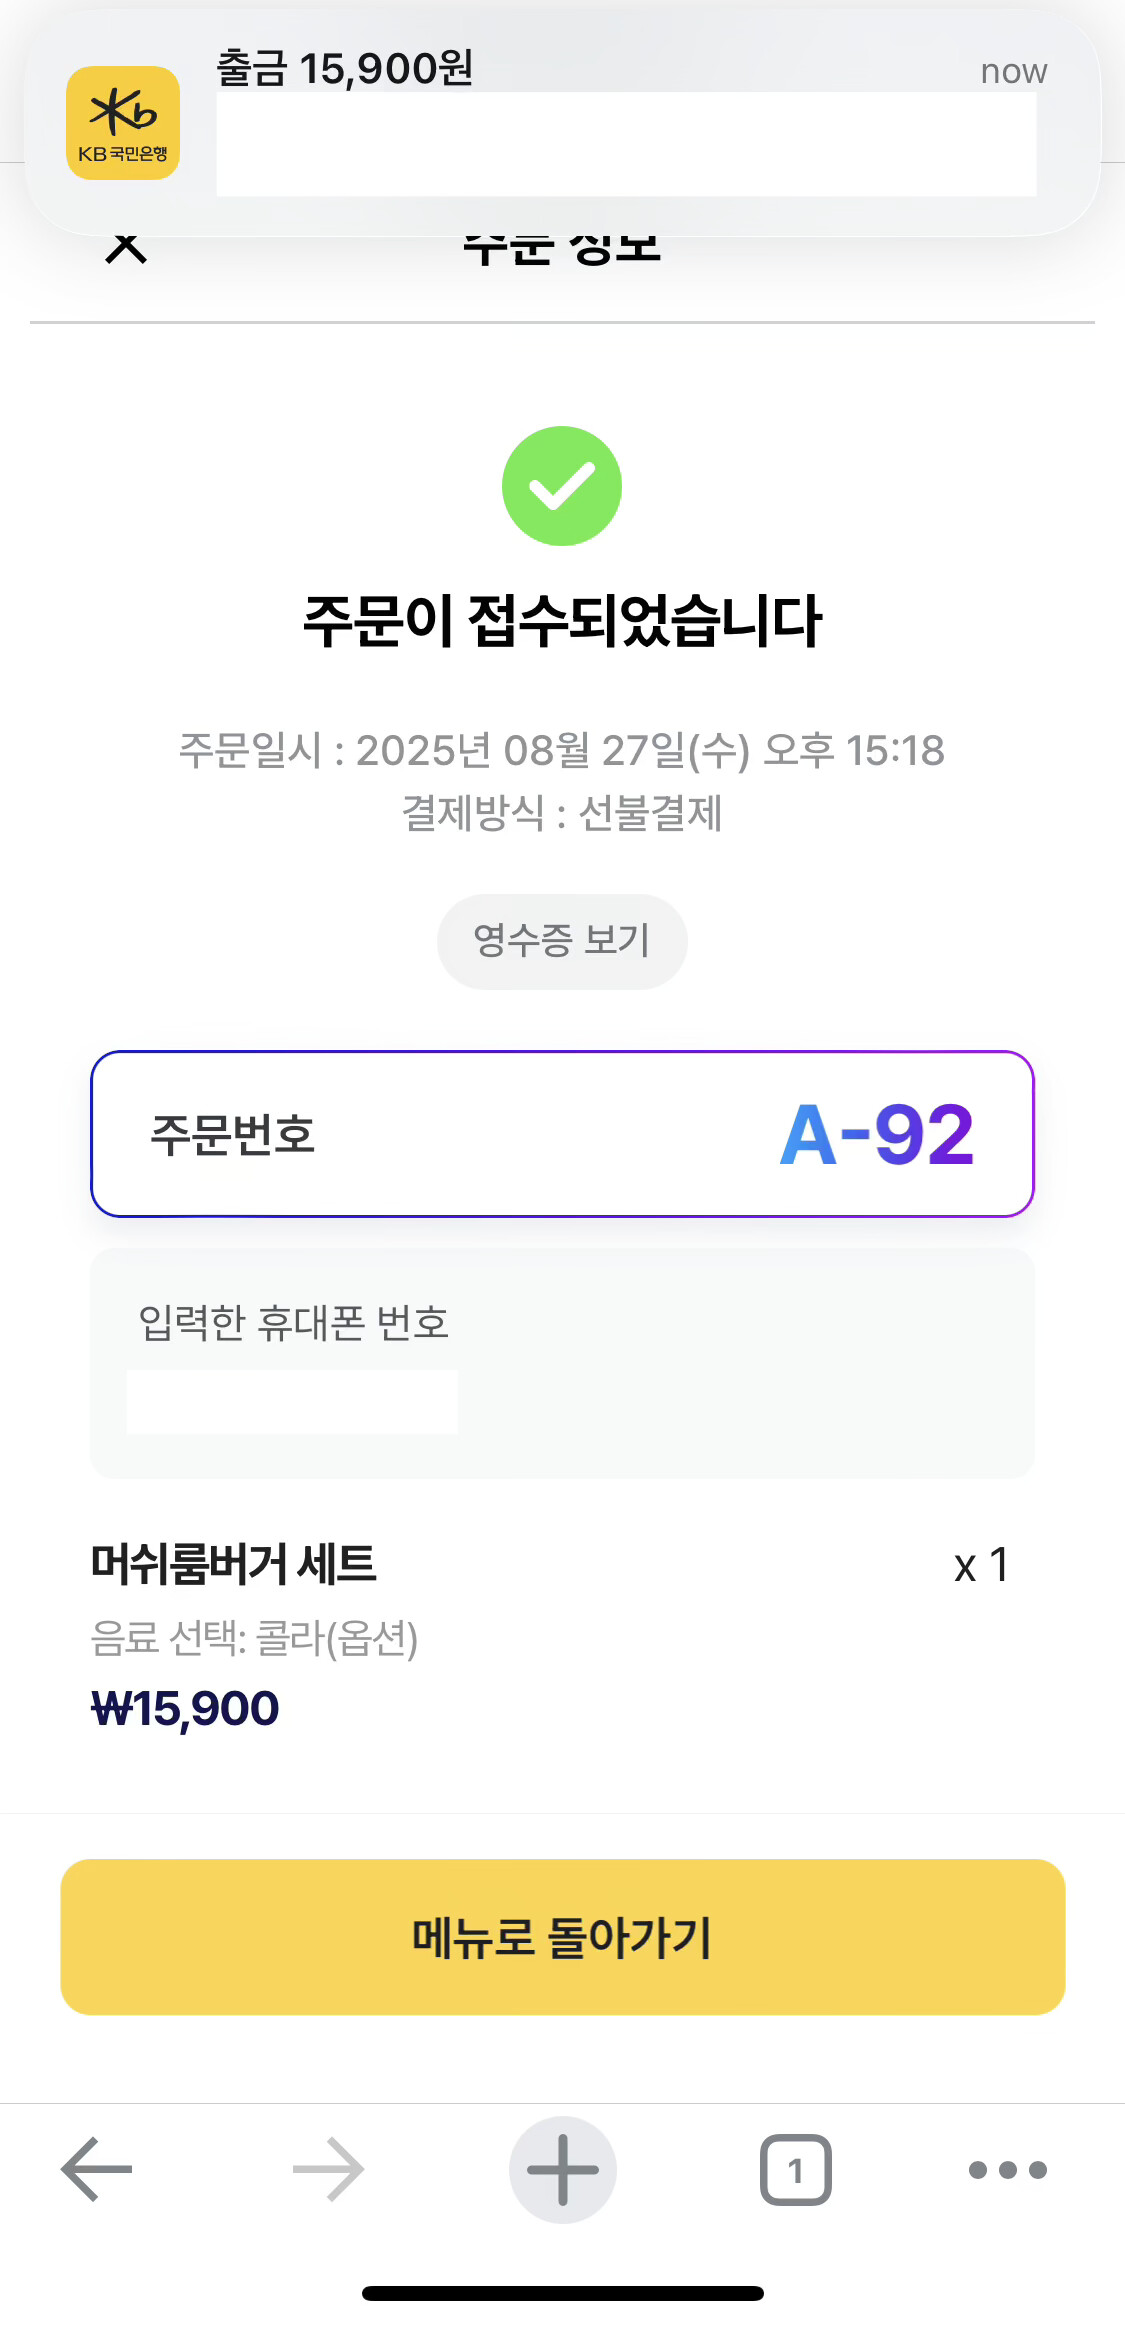Tap the ₩15,900 item price

(x=185, y=1708)
